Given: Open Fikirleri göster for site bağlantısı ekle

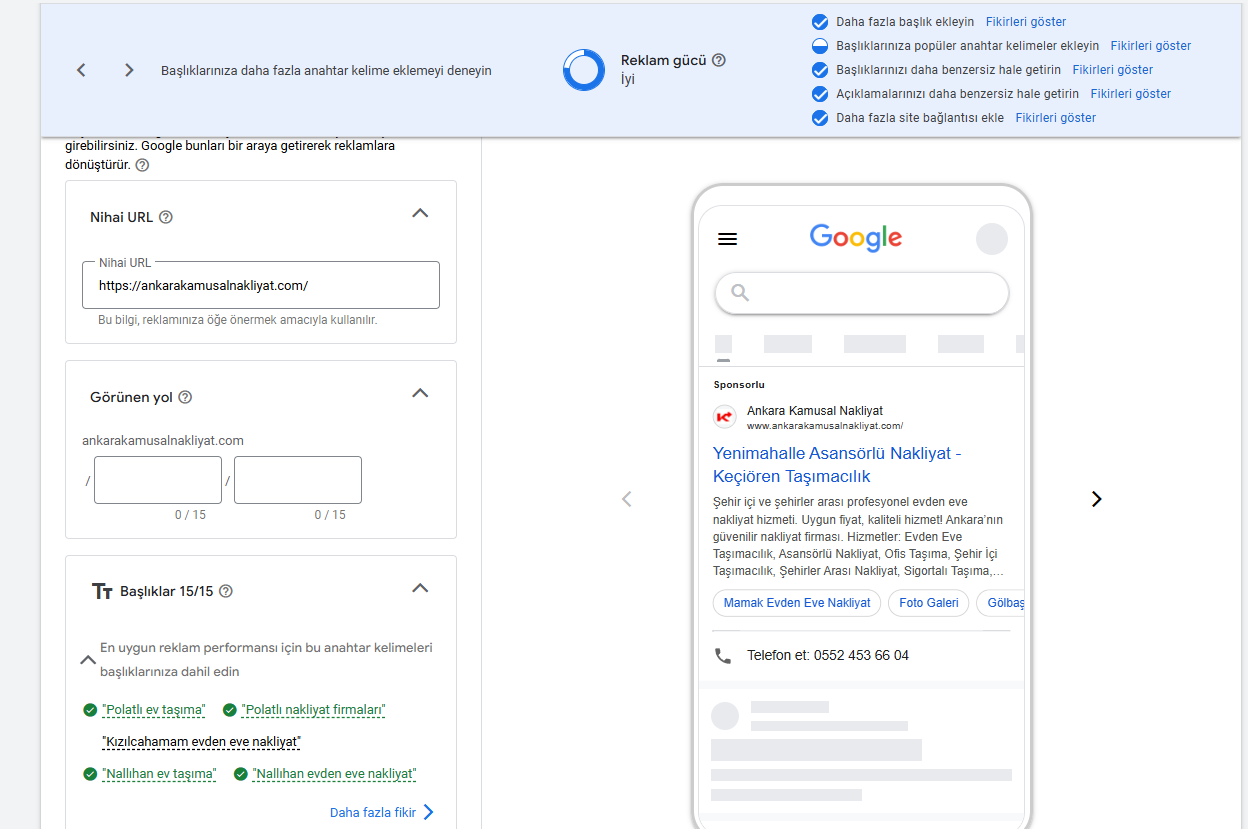Looking at the screenshot, I should pyautogui.click(x=1056, y=118).
